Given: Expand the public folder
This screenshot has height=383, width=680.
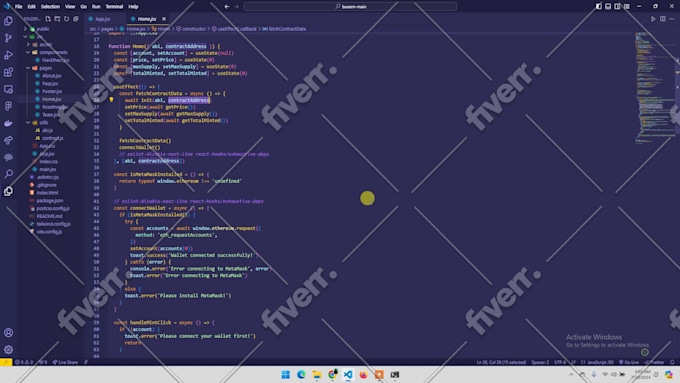Looking at the screenshot, I should tap(42, 29).
